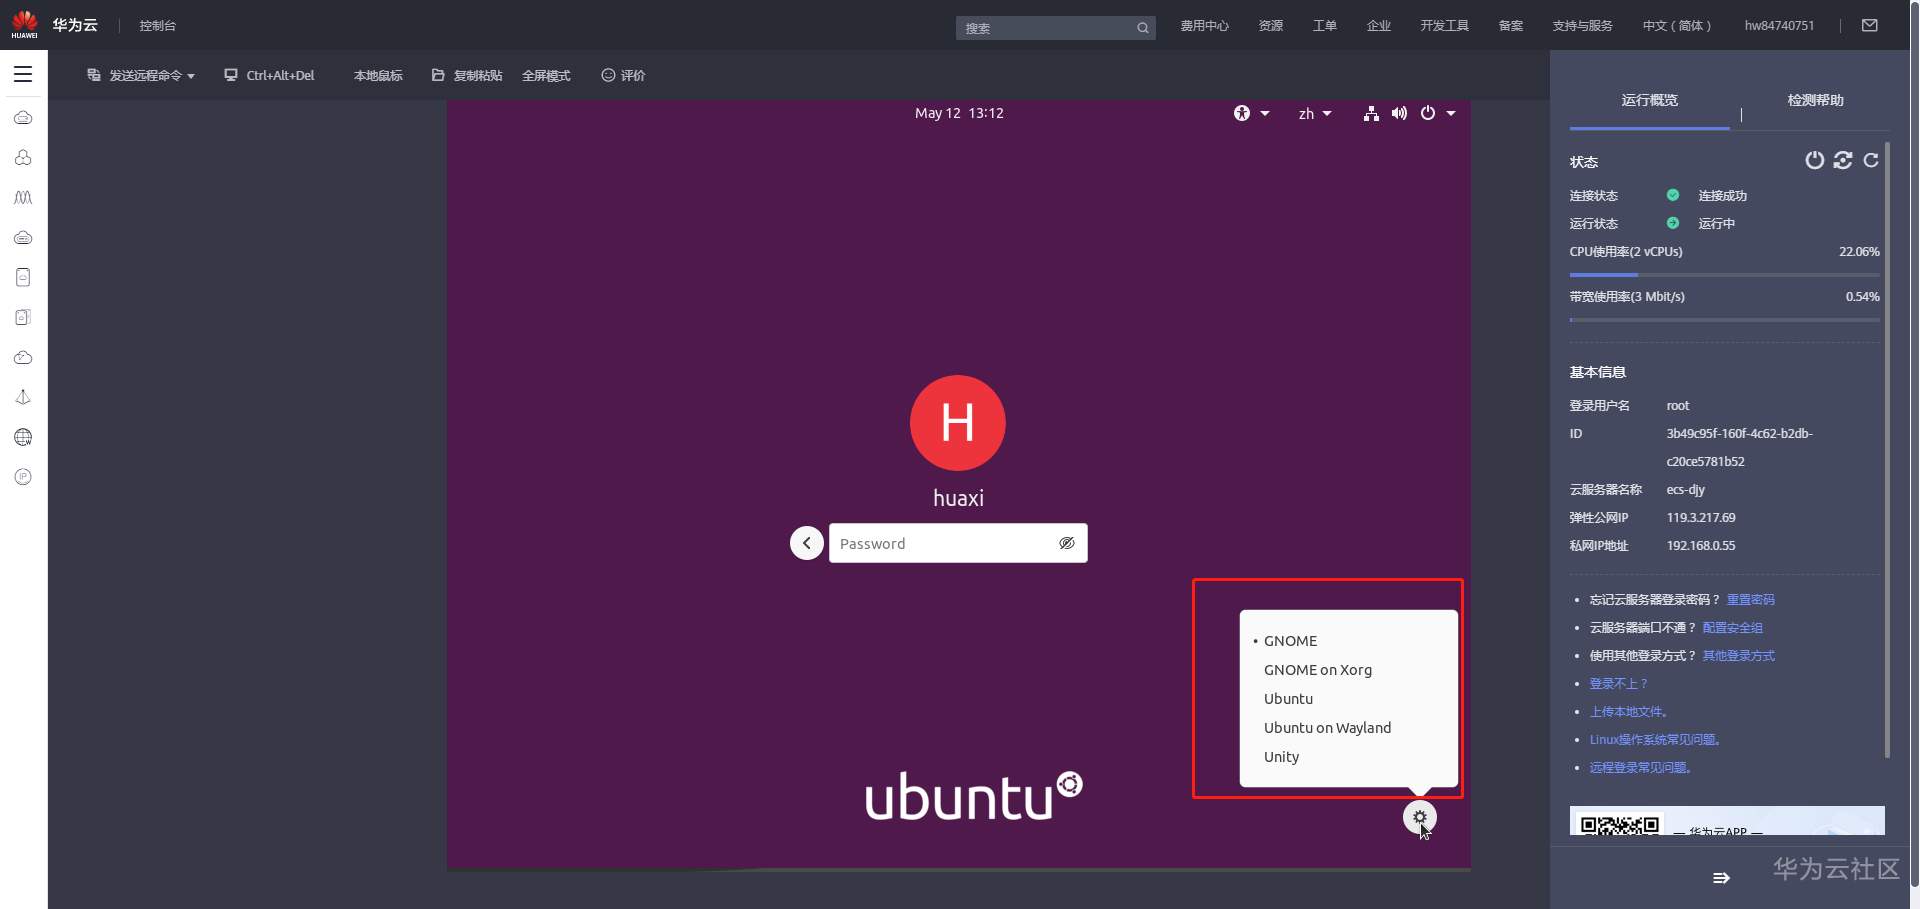
Task: Click the 重置密码 link
Action: pos(1751,600)
